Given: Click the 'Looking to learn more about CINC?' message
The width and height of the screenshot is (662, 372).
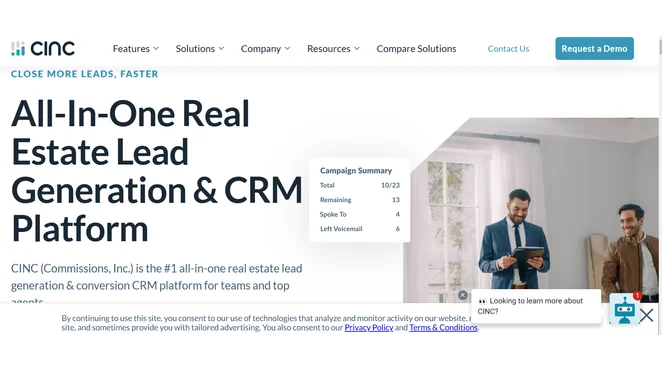Looking at the screenshot, I should tap(536, 306).
